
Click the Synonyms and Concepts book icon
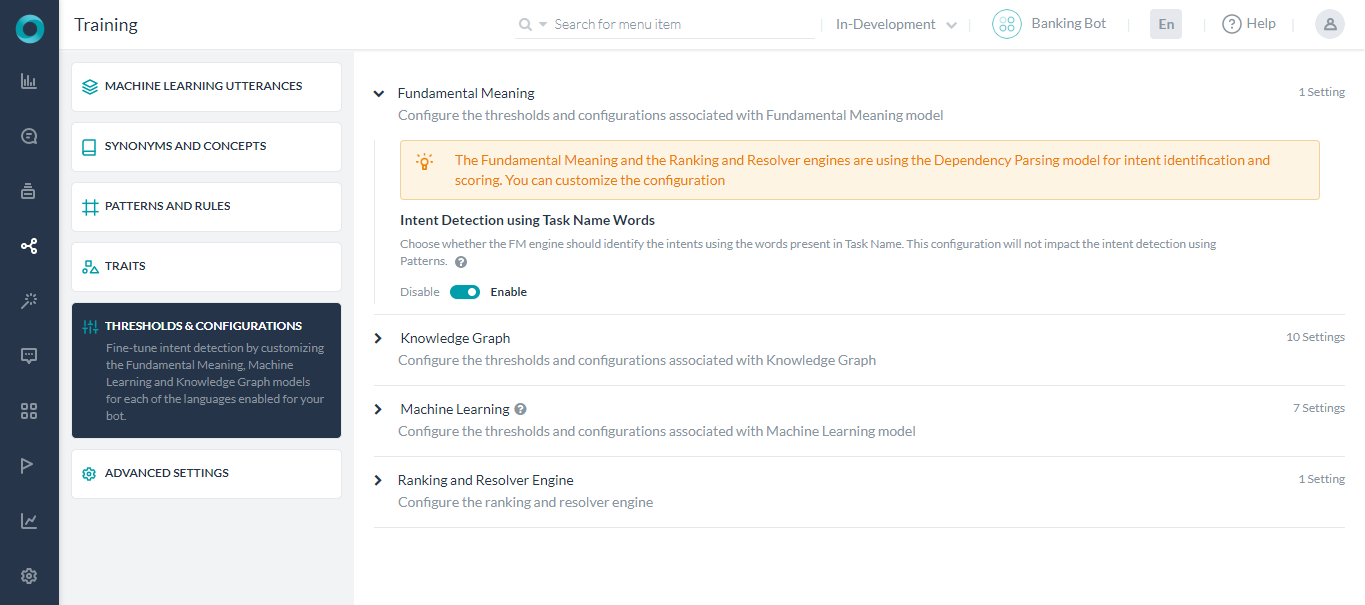[90, 147]
